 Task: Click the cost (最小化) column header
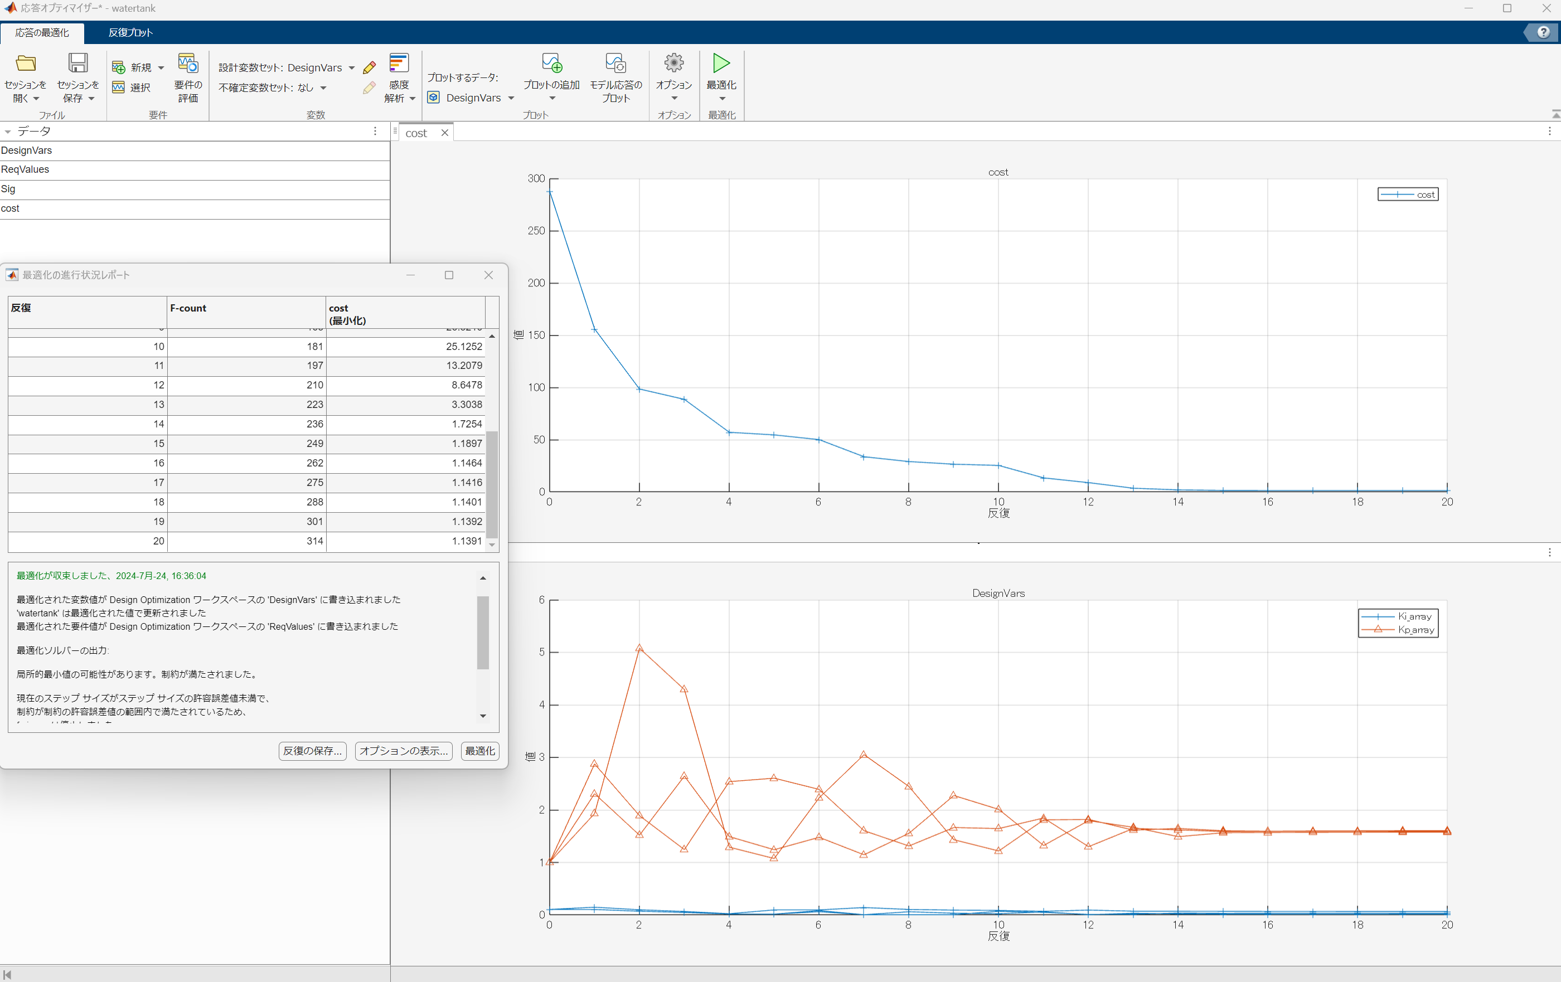405,312
